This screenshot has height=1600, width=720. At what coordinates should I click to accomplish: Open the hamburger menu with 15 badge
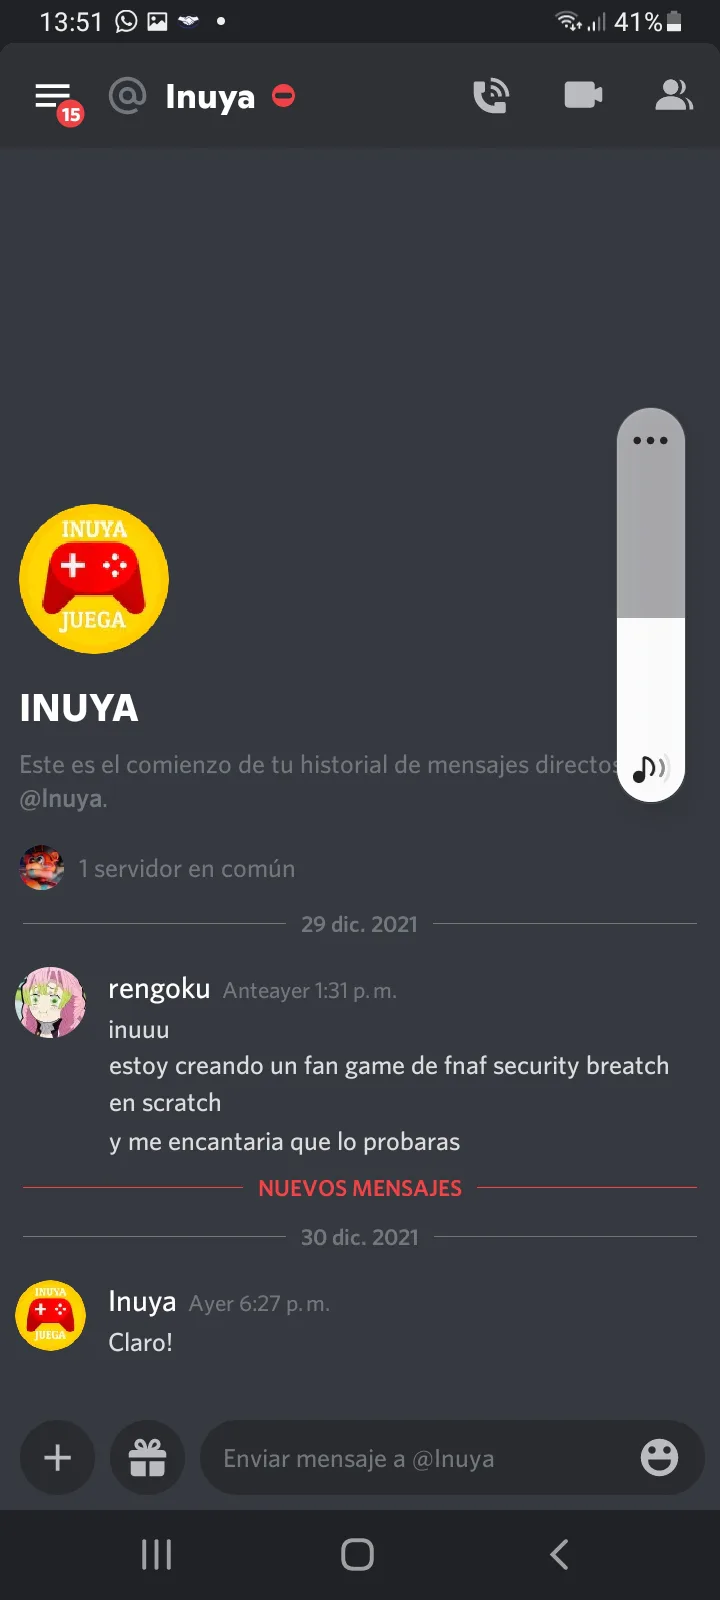(x=57, y=100)
